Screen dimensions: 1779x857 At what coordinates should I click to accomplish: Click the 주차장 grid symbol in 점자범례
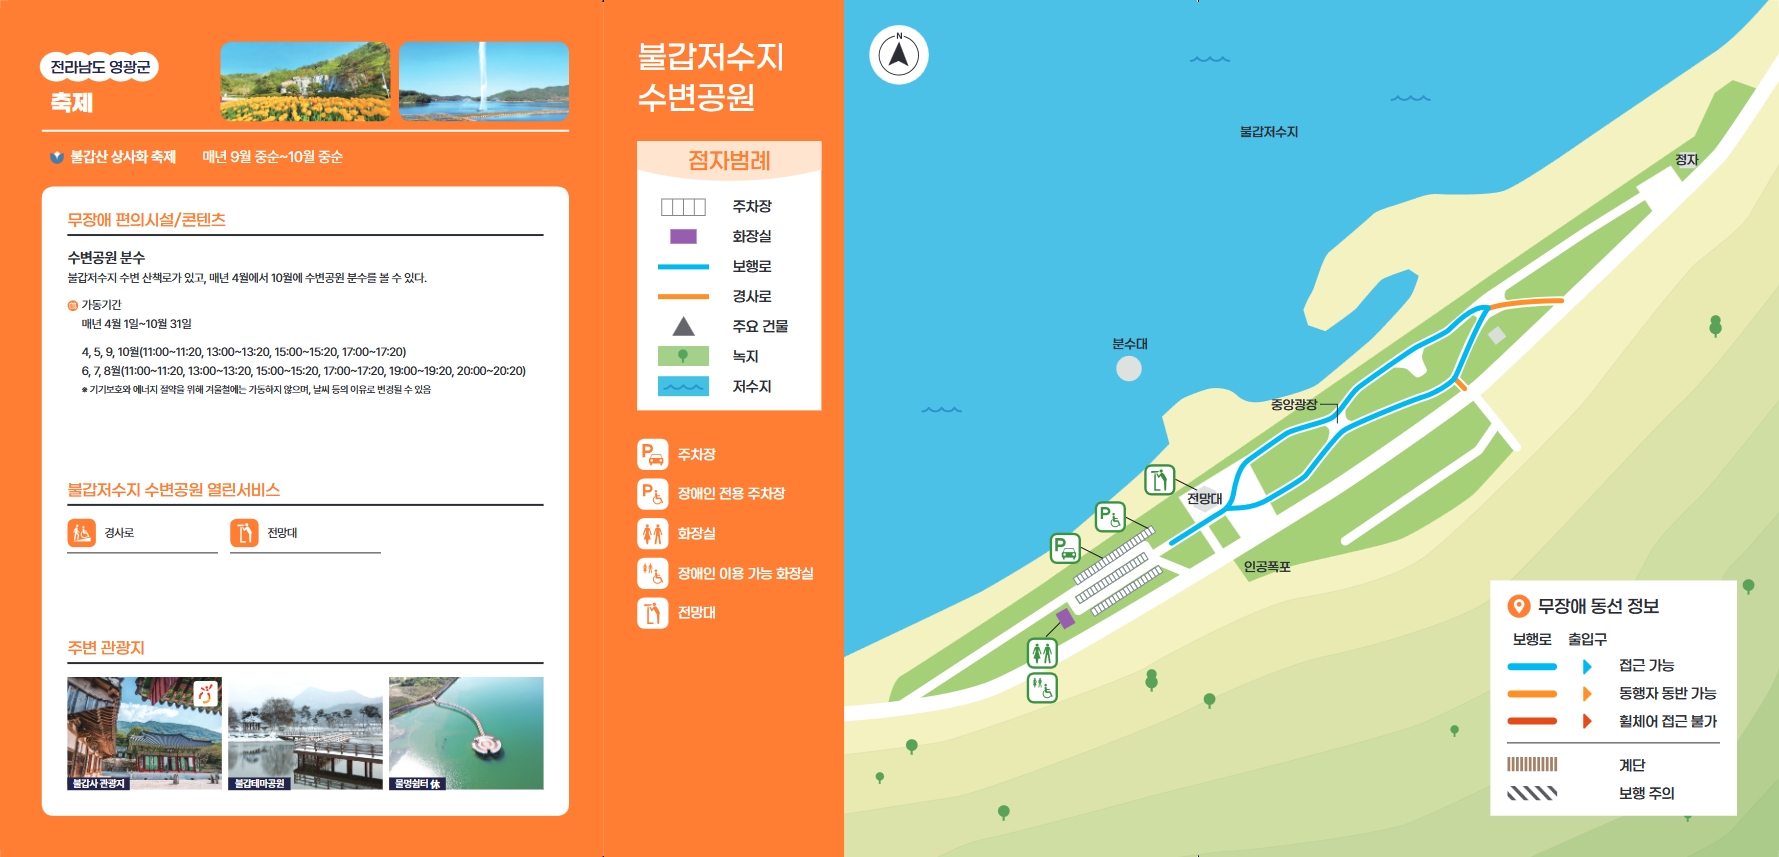tap(683, 207)
